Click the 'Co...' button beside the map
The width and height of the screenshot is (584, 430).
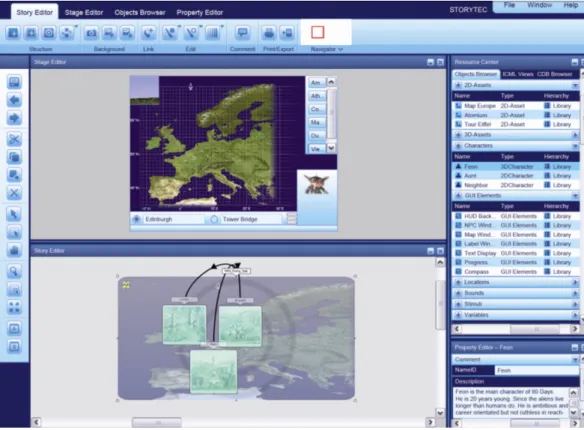[316, 109]
